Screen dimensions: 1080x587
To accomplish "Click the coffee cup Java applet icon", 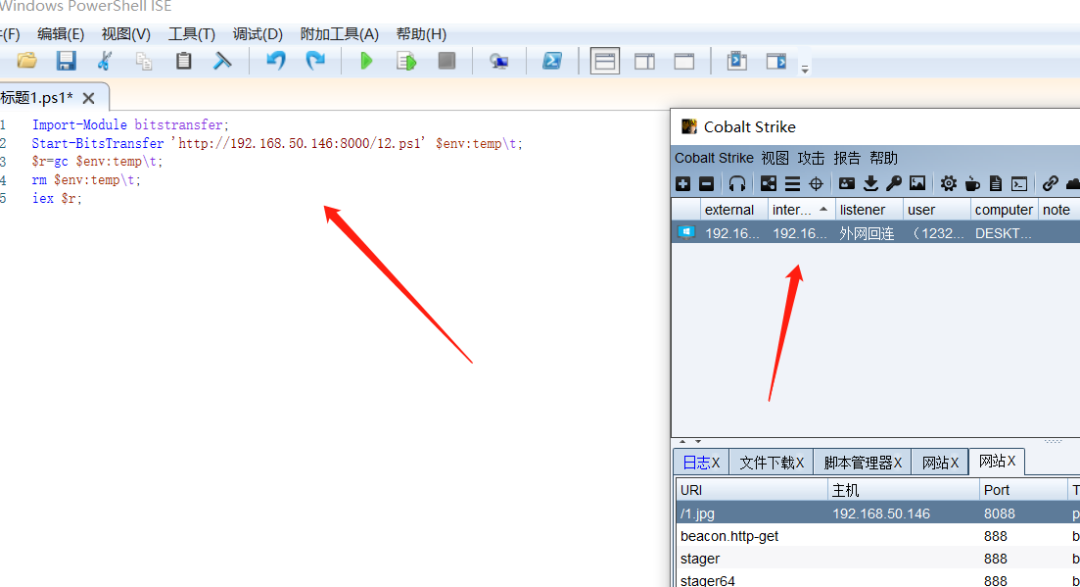I will coord(973,183).
